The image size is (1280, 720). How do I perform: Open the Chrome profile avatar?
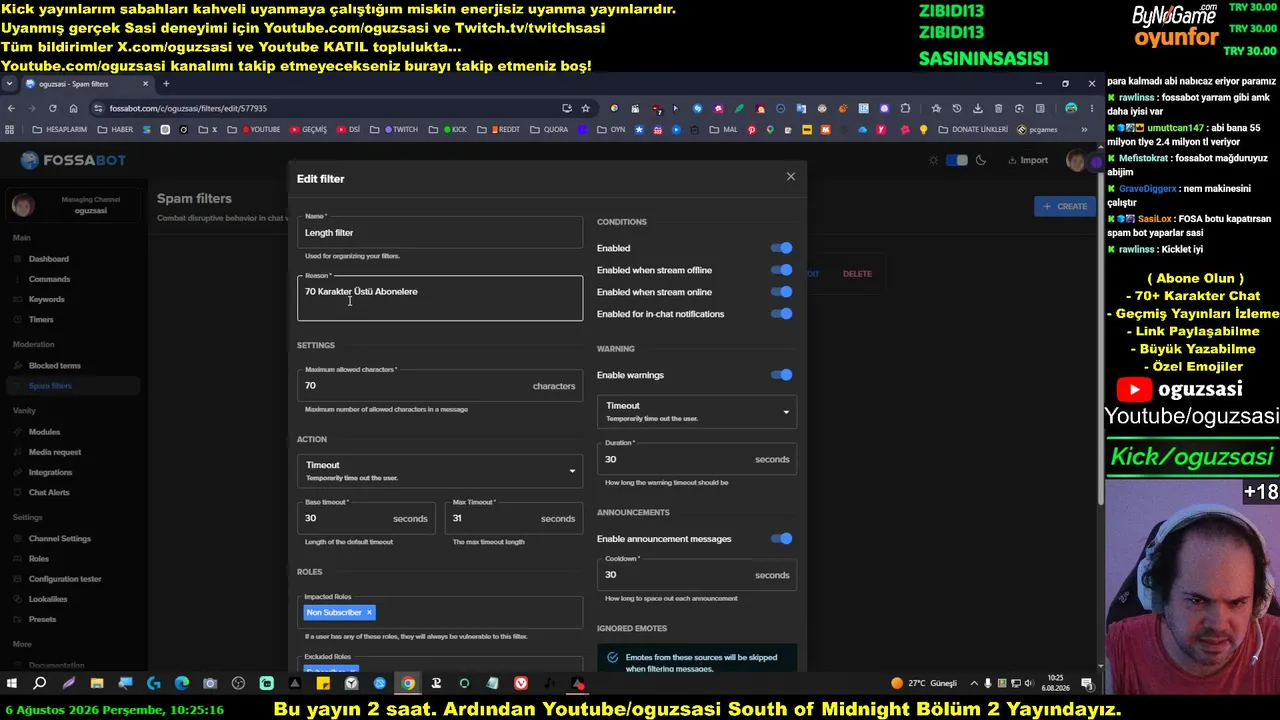pyautogui.click(x=1071, y=108)
